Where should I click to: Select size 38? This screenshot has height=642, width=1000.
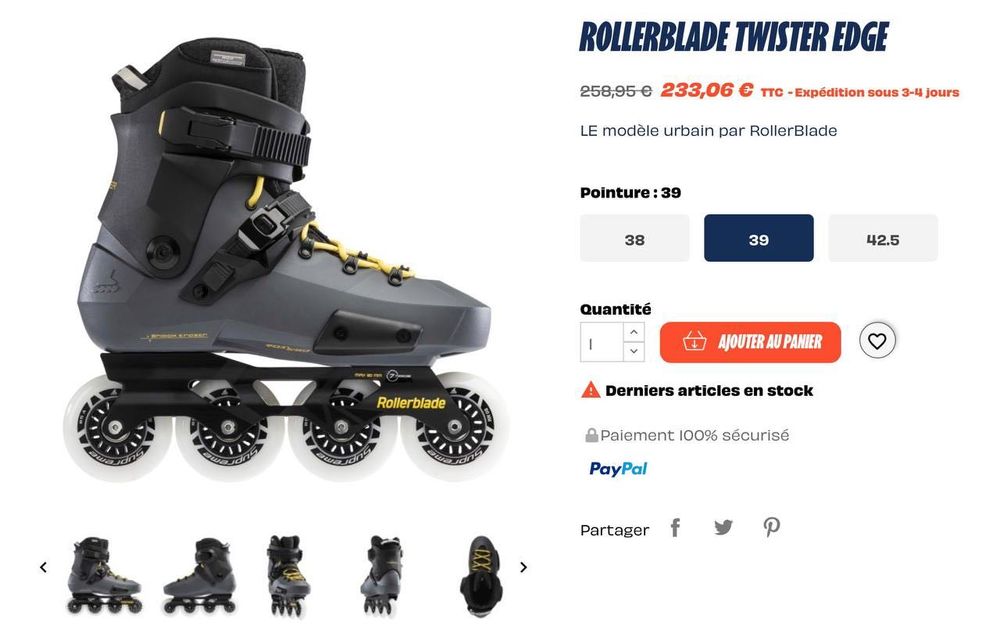(x=635, y=238)
